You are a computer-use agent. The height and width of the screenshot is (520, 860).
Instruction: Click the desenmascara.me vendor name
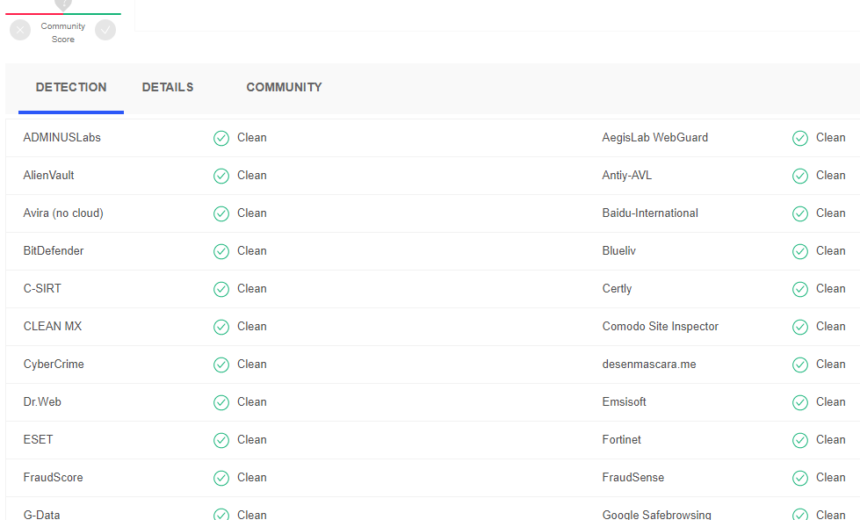649,364
